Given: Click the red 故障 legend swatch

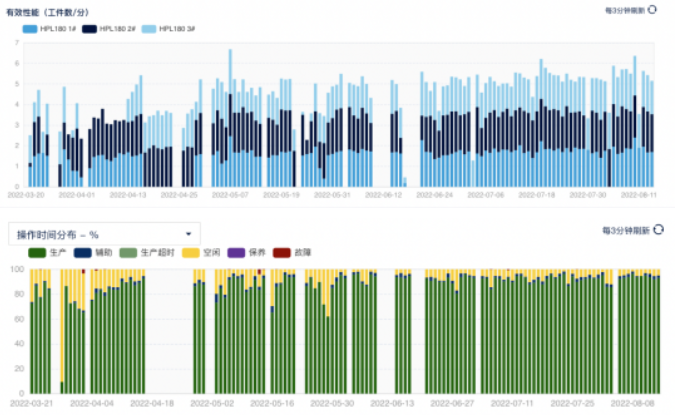Looking at the screenshot, I should click(x=282, y=253).
